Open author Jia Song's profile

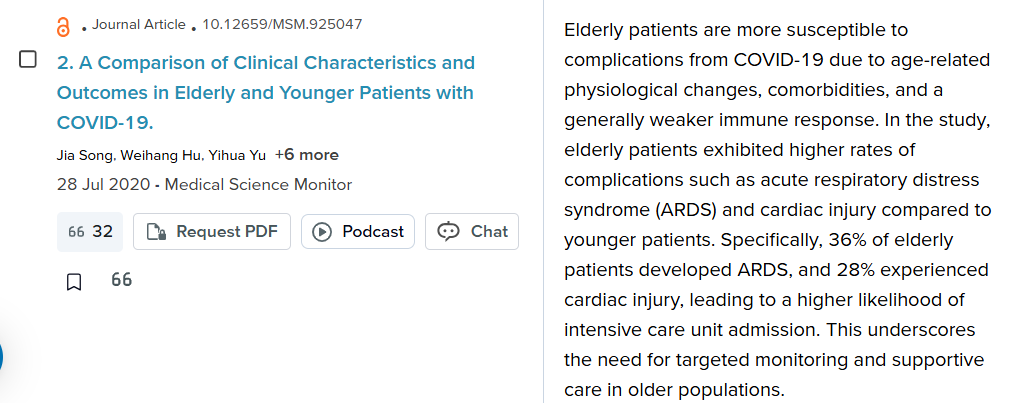85,156
